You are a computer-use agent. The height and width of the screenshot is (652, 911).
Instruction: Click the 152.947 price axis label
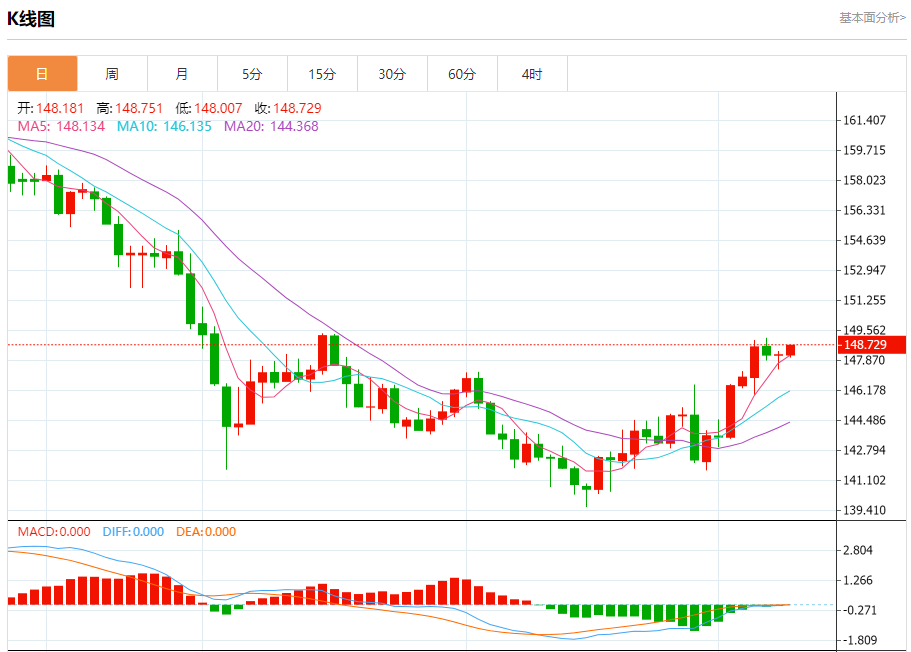tap(865, 270)
